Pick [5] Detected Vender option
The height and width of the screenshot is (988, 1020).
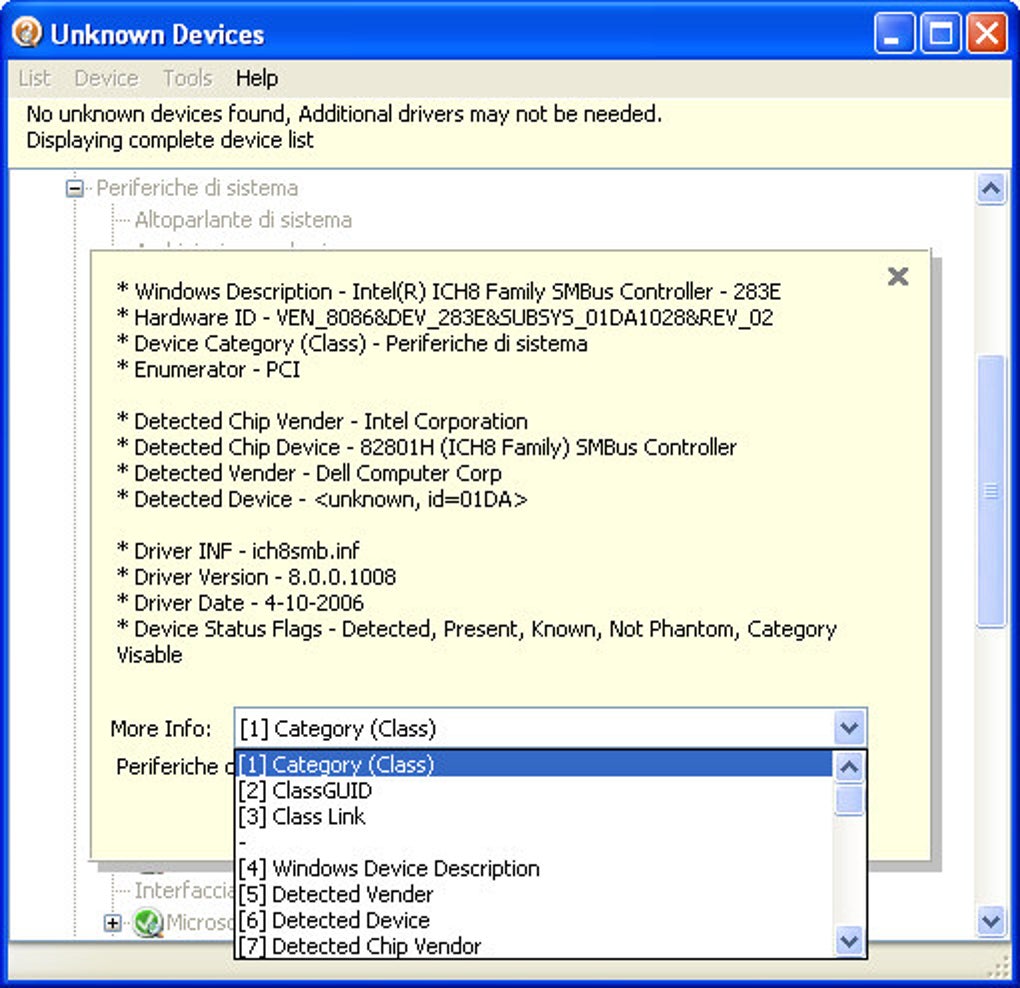coord(534,894)
